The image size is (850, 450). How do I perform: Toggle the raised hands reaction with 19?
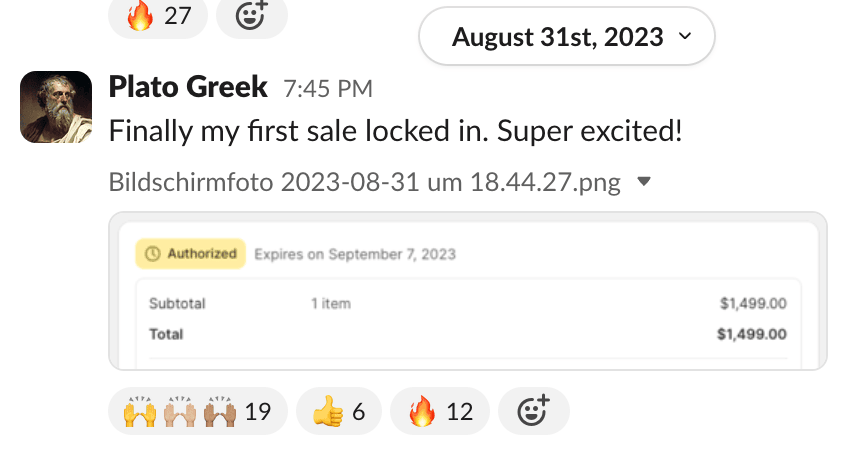(x=196, y=411)
